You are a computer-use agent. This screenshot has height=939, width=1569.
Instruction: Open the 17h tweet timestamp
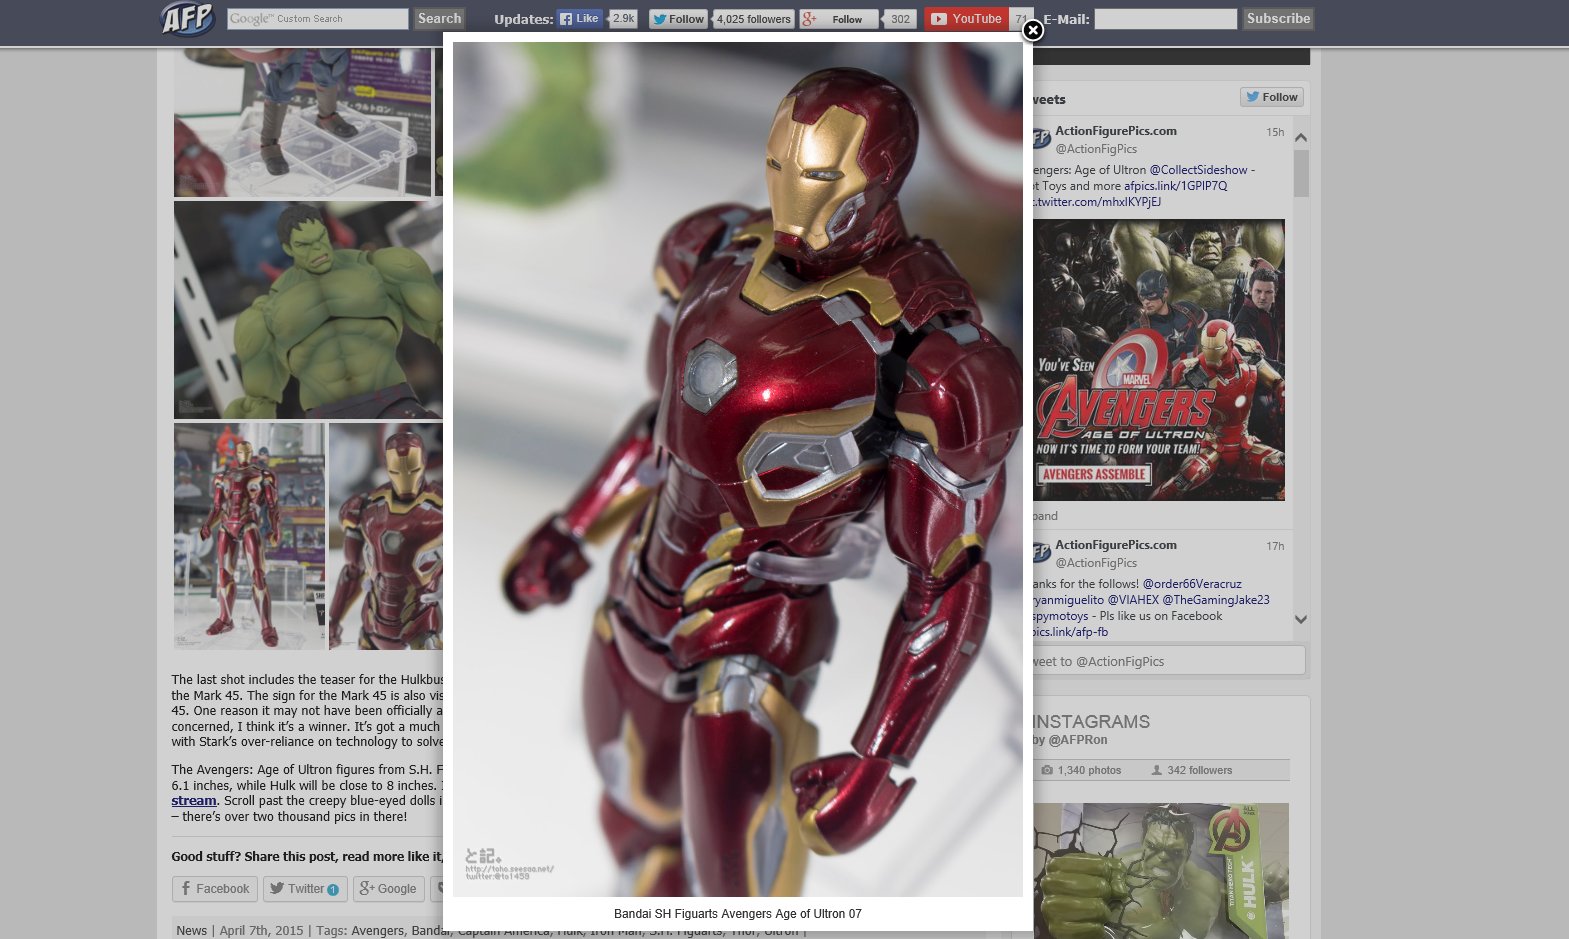1275,546
